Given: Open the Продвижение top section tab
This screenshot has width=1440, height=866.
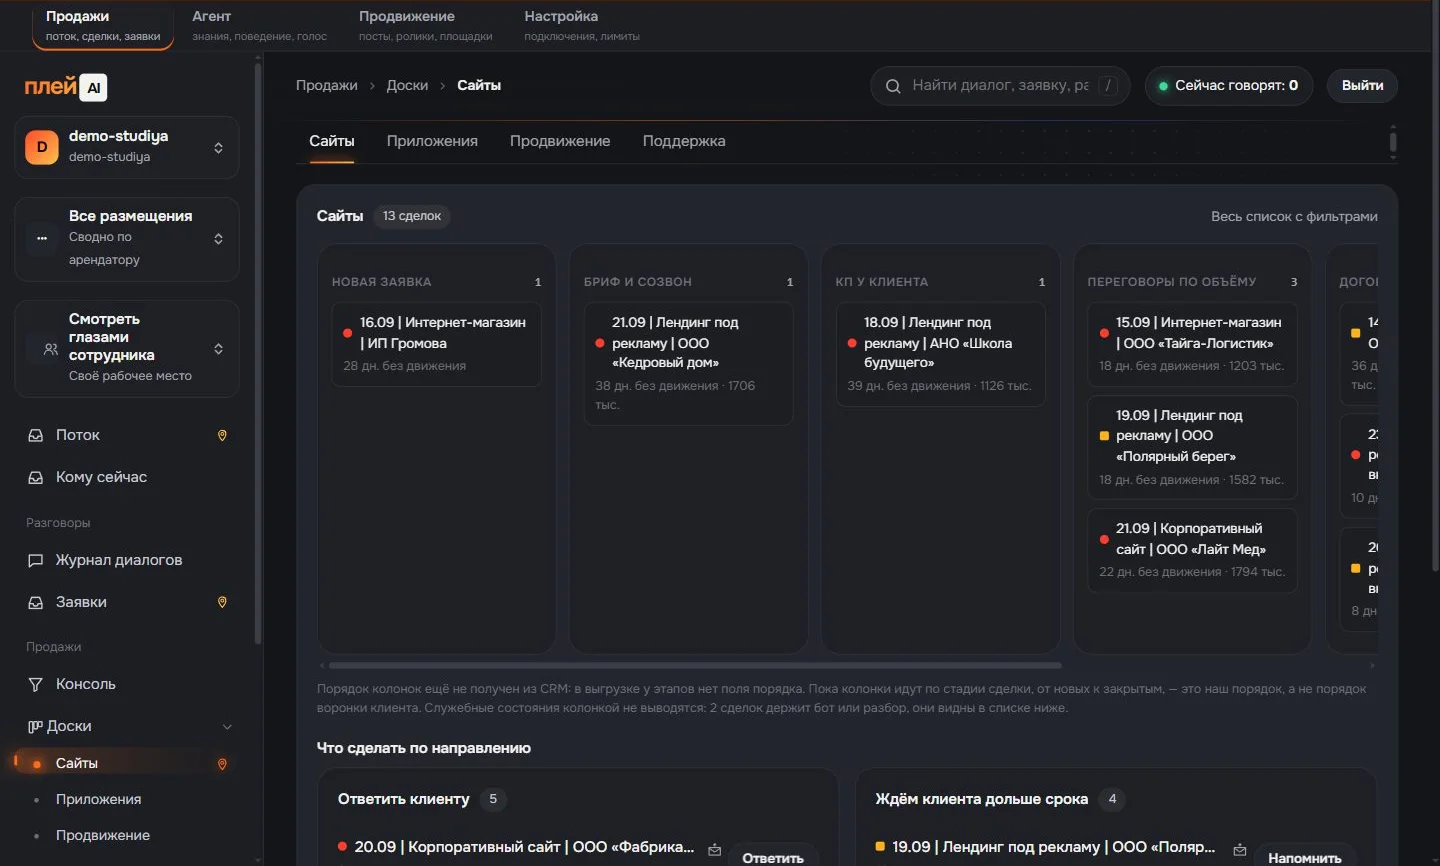Looking at the screenshot, I should [425, 25].
